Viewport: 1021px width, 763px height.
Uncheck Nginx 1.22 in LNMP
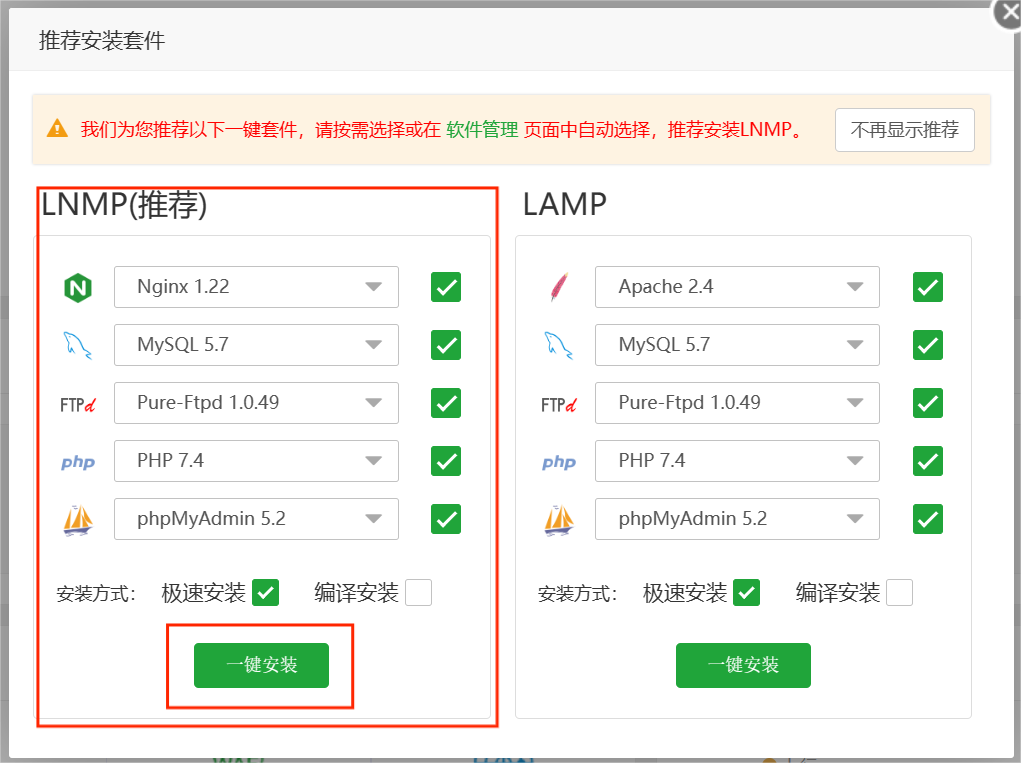pos(446,287)
